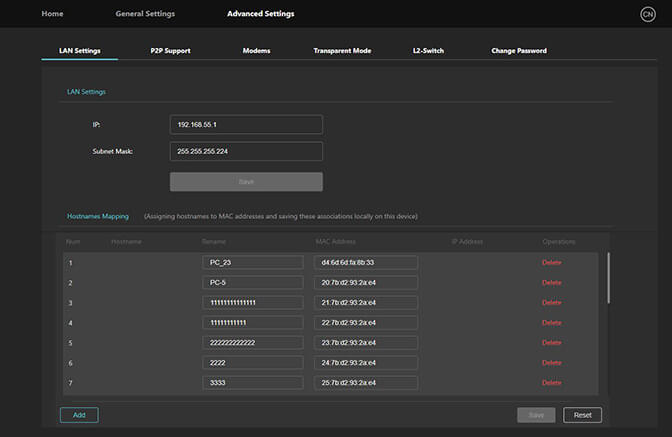Switch to the L2-Switch tab
Image resolution: width=672 pixels, height=437 pixels.
click(x=428, y=51)
